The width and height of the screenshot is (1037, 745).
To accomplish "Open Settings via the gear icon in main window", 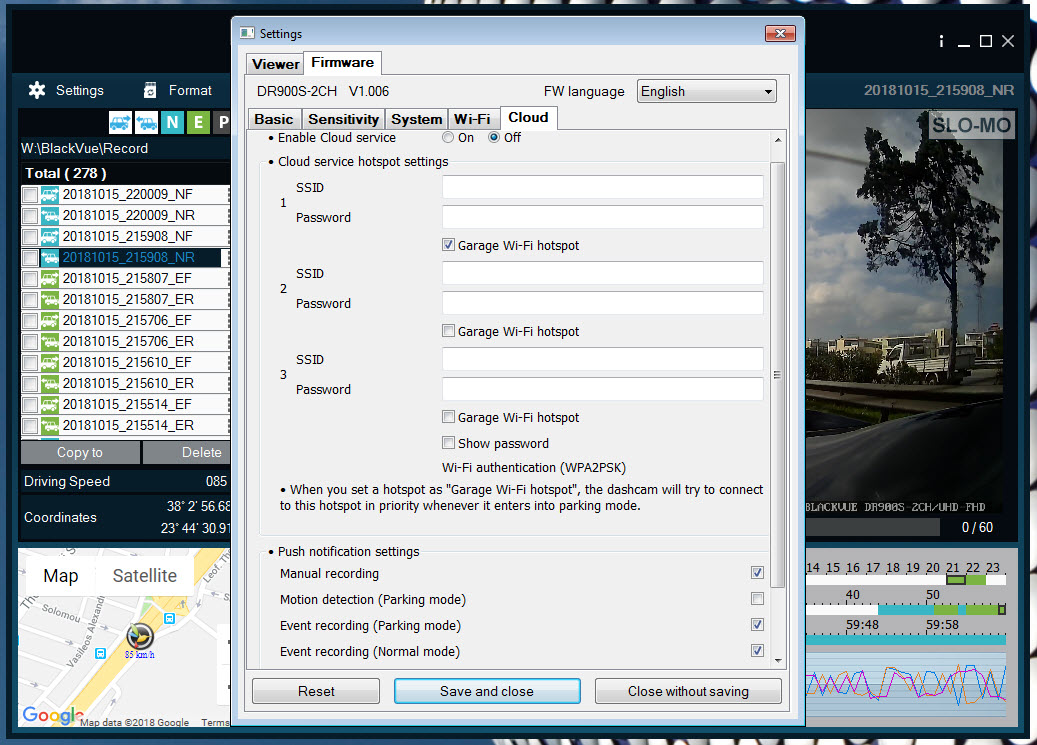I will [37, 90].
